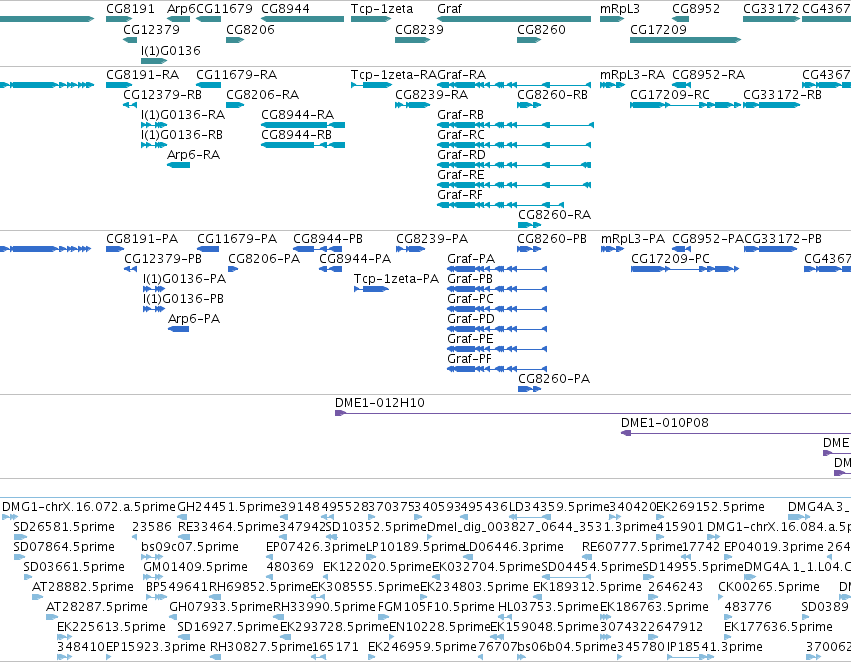
Task: Click the CG33172-RB transcript label
Action: pos(782,94)
